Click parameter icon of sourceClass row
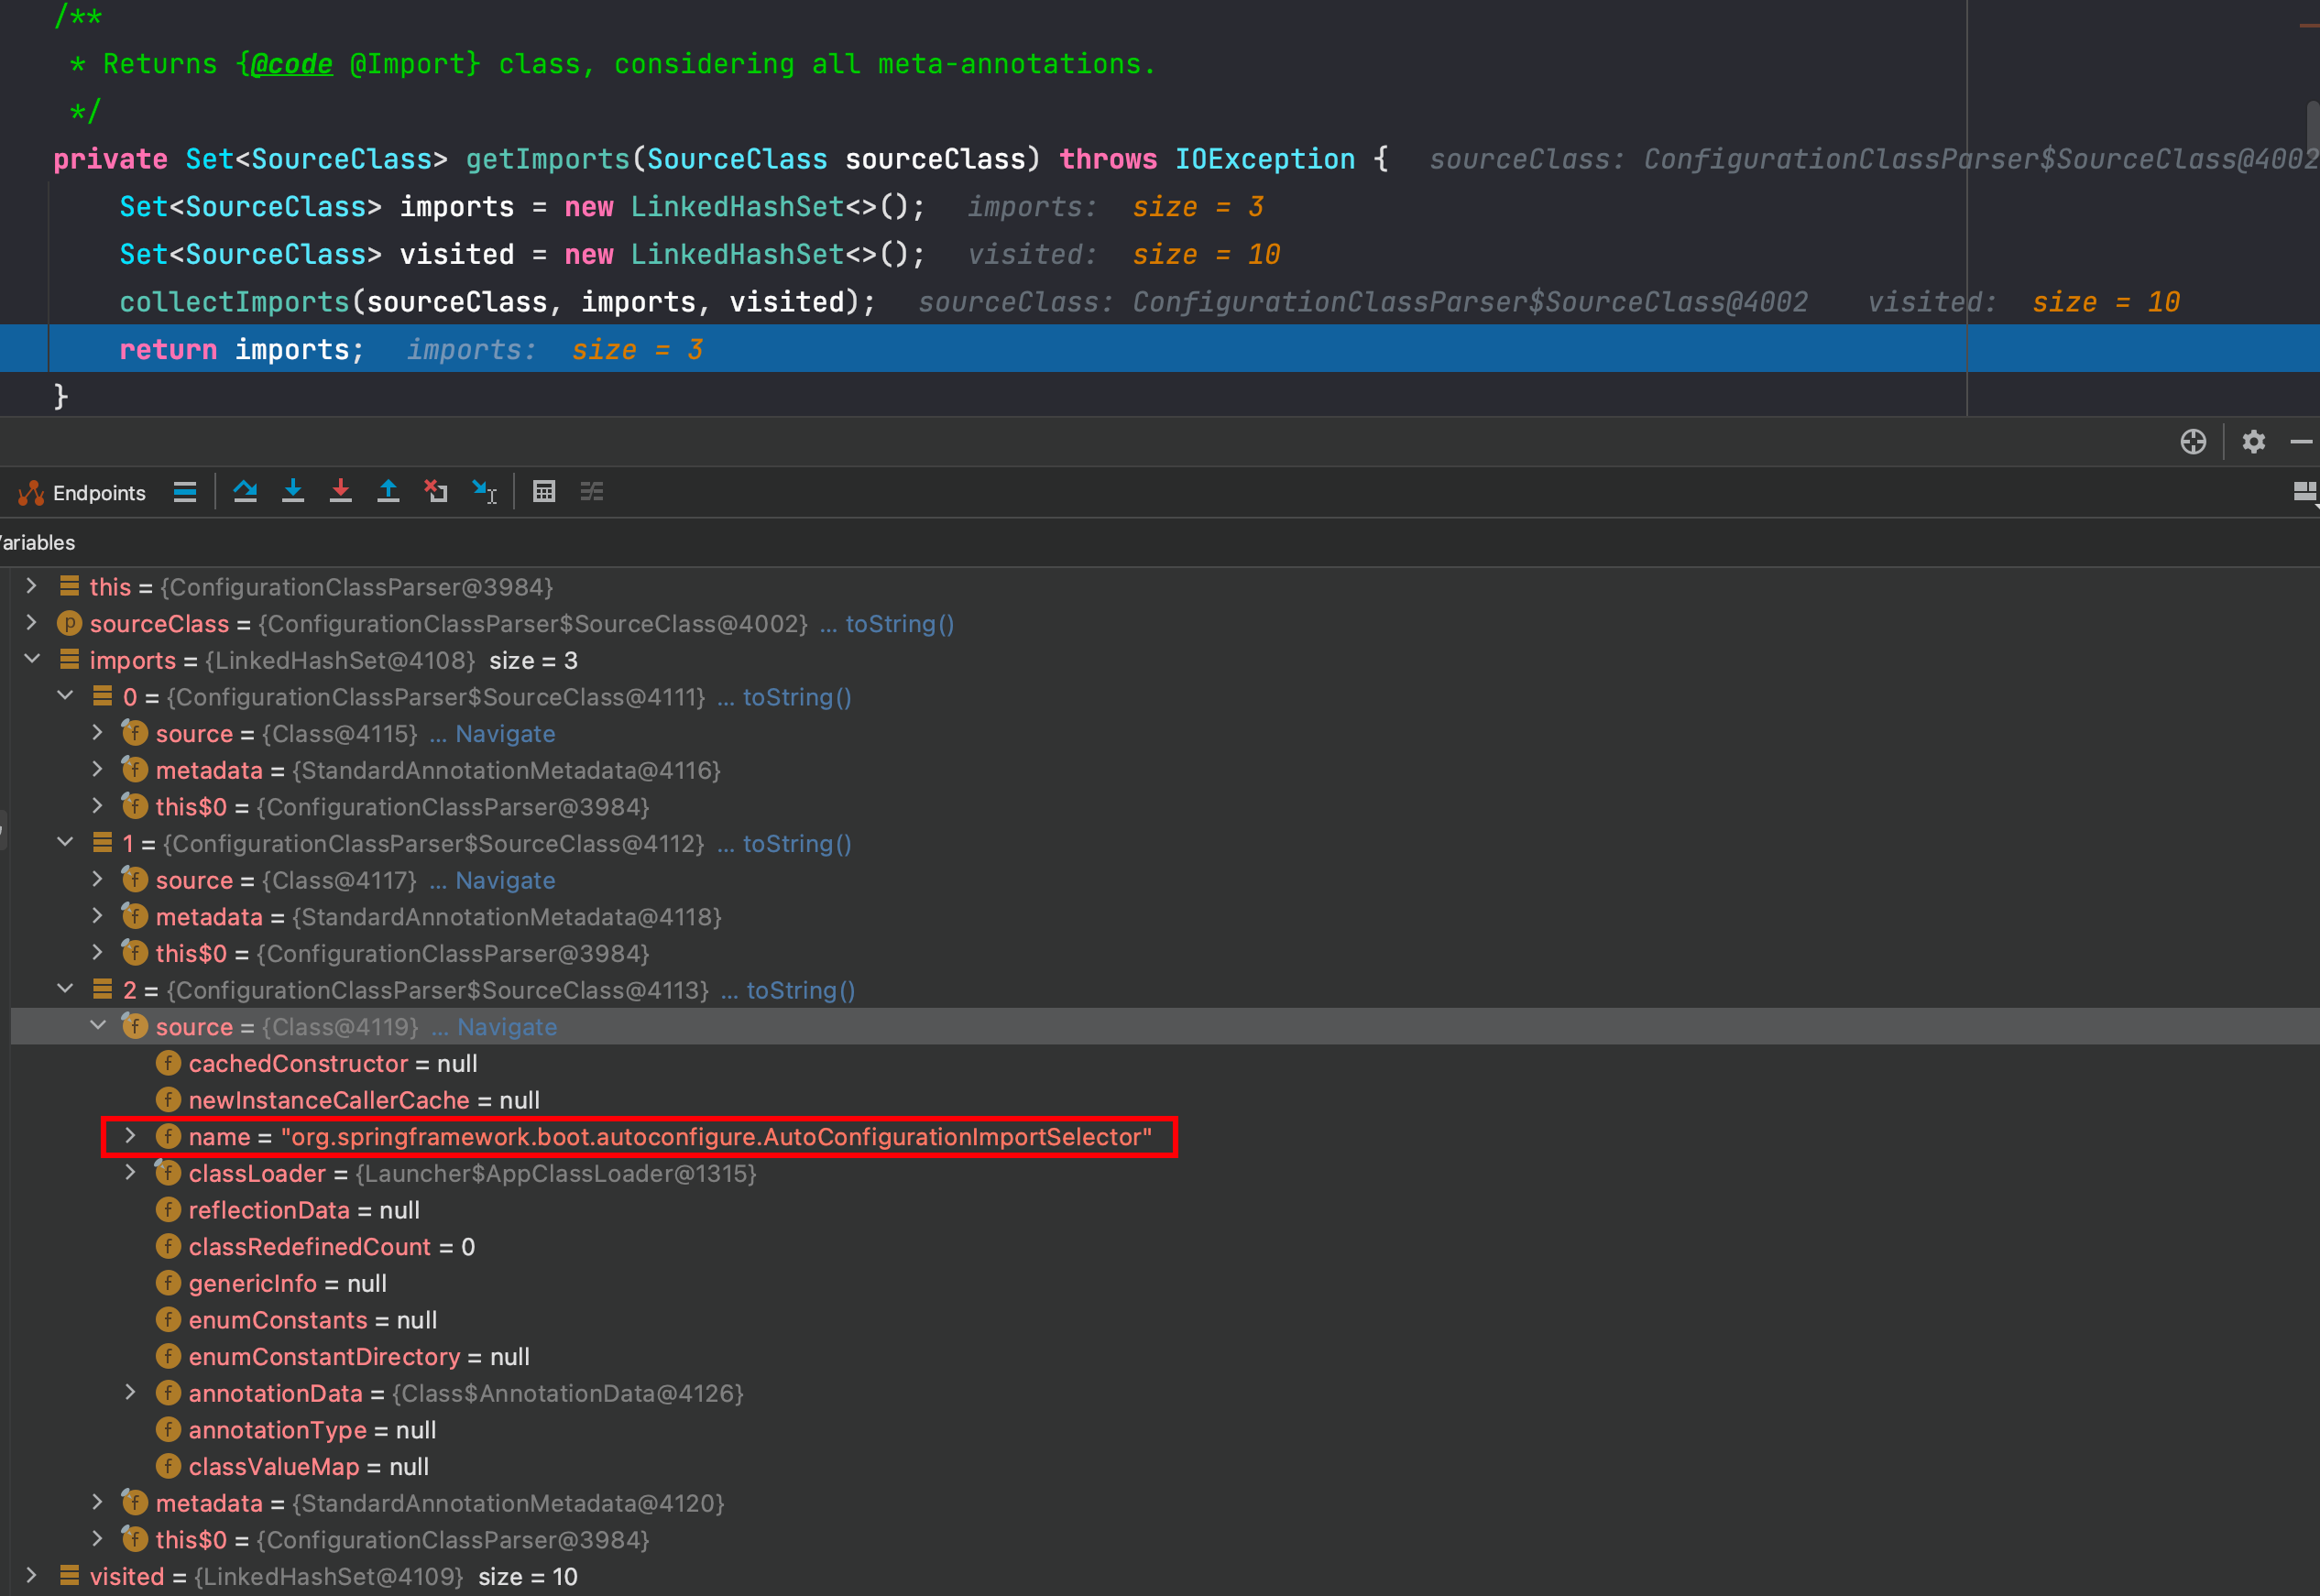This screenshot has width=2320, height=1596. point(69,624)
